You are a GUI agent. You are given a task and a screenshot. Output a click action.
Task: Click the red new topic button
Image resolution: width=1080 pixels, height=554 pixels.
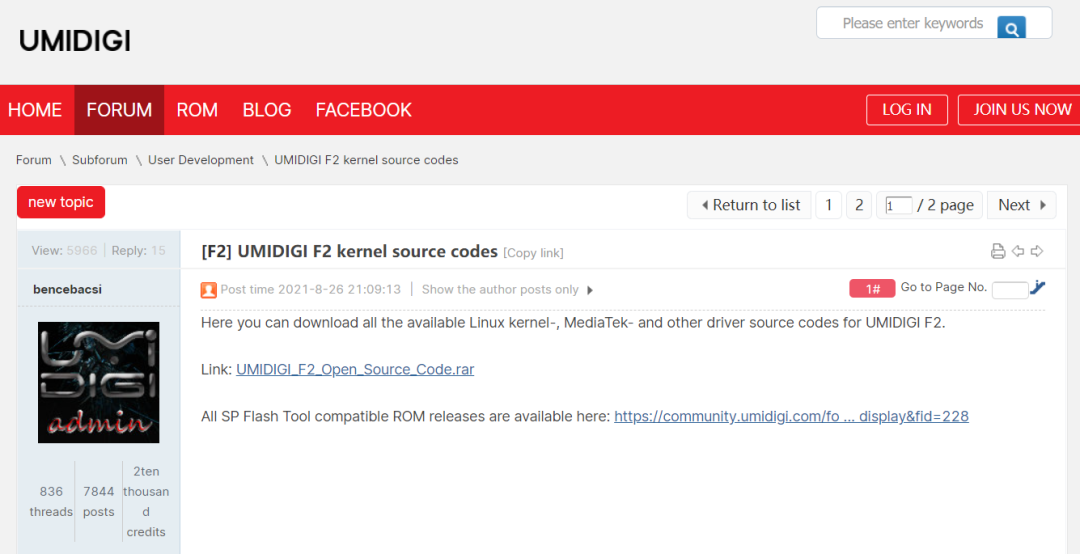point(61,202)
